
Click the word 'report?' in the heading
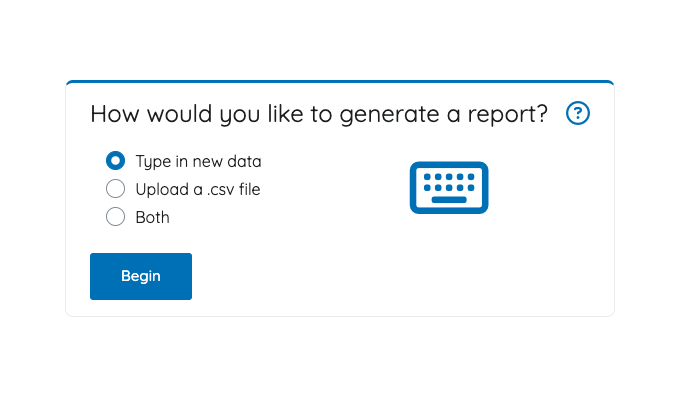point(509,114)
